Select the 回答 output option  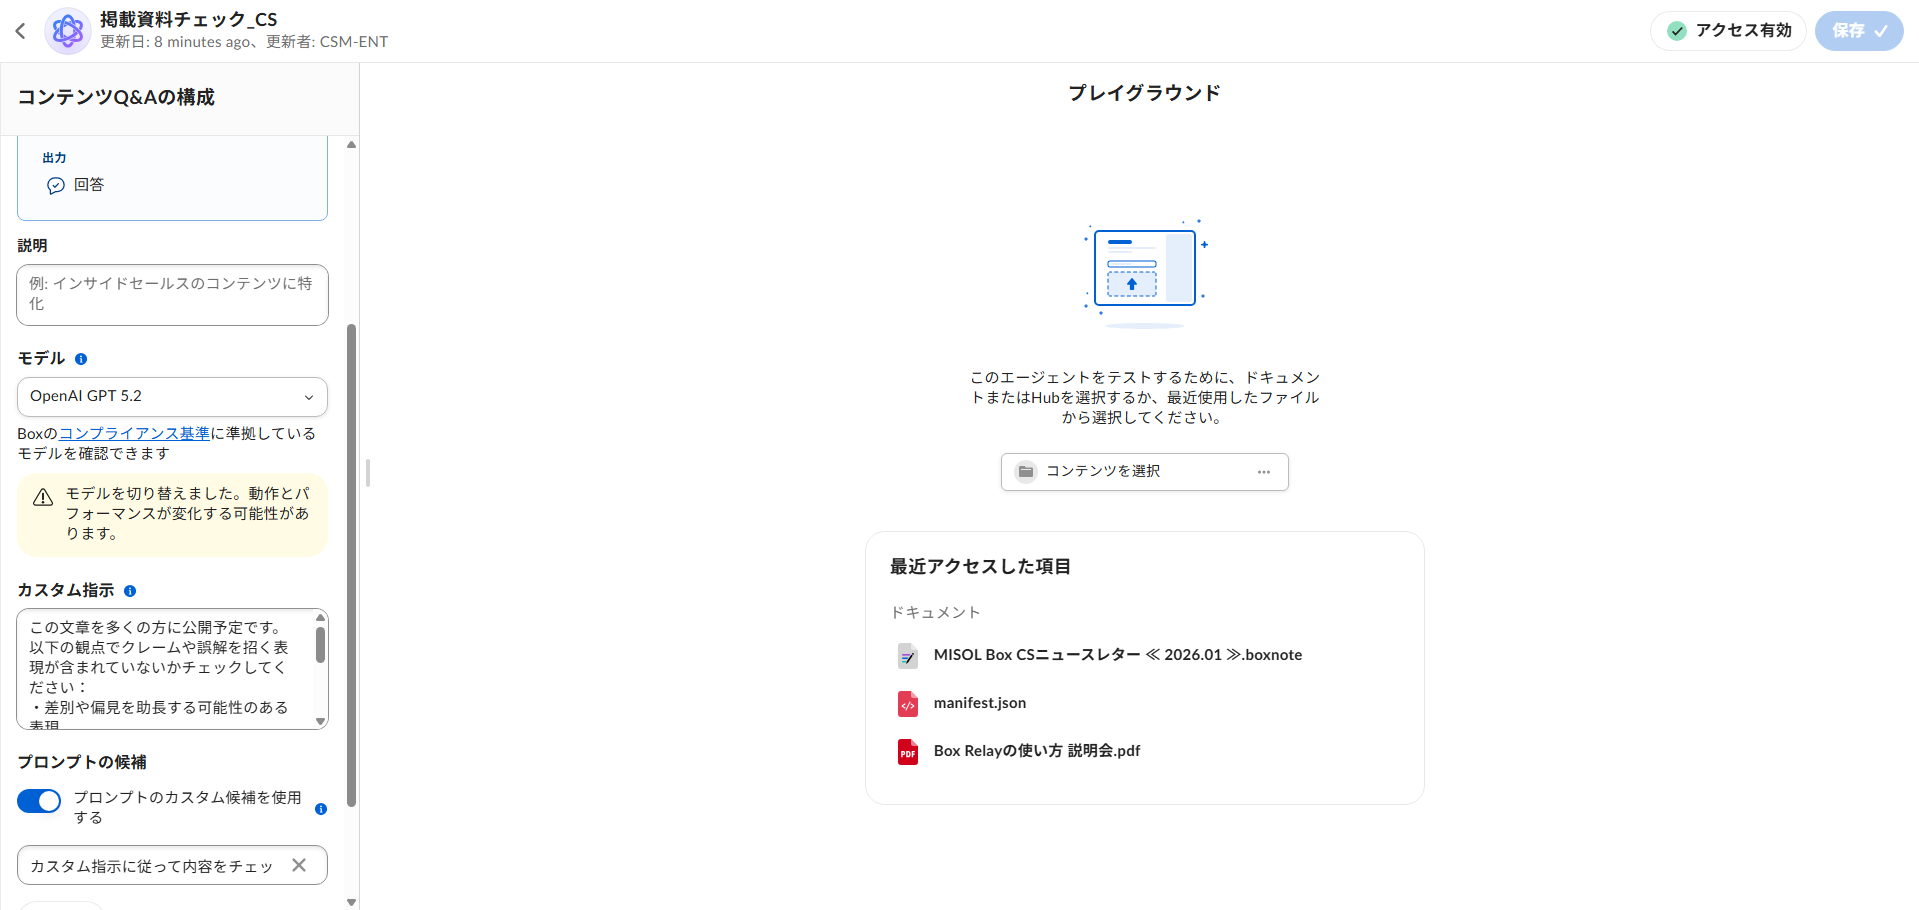pyautogui.click(x=88, y=185)
